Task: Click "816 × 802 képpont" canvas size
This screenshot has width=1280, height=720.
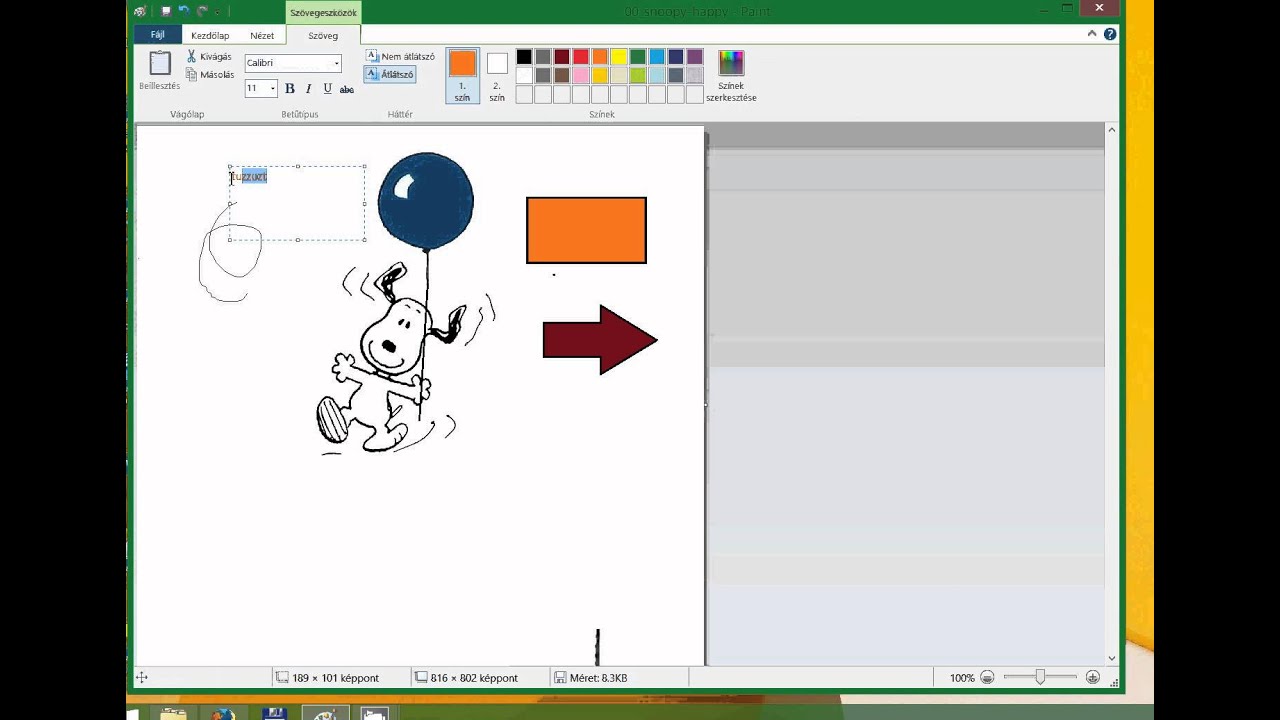Action: coord(474,678)
